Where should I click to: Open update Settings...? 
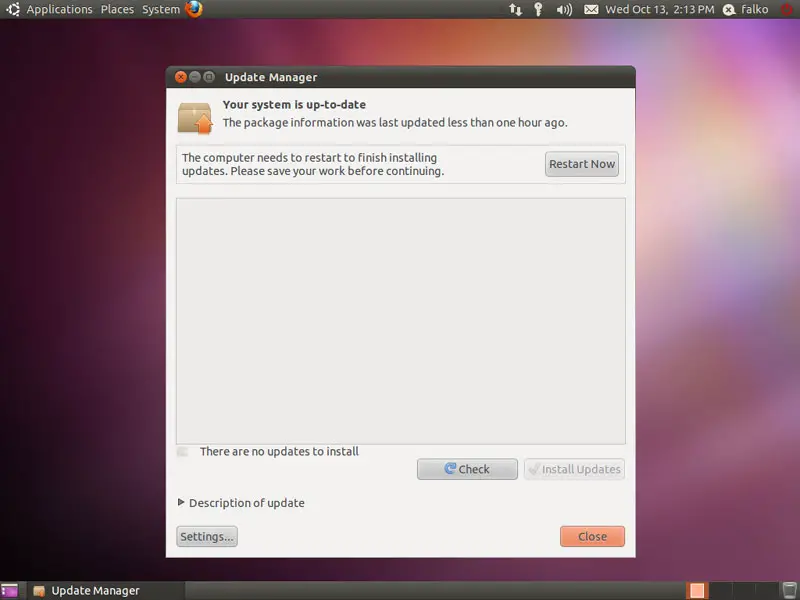[207, 536]
